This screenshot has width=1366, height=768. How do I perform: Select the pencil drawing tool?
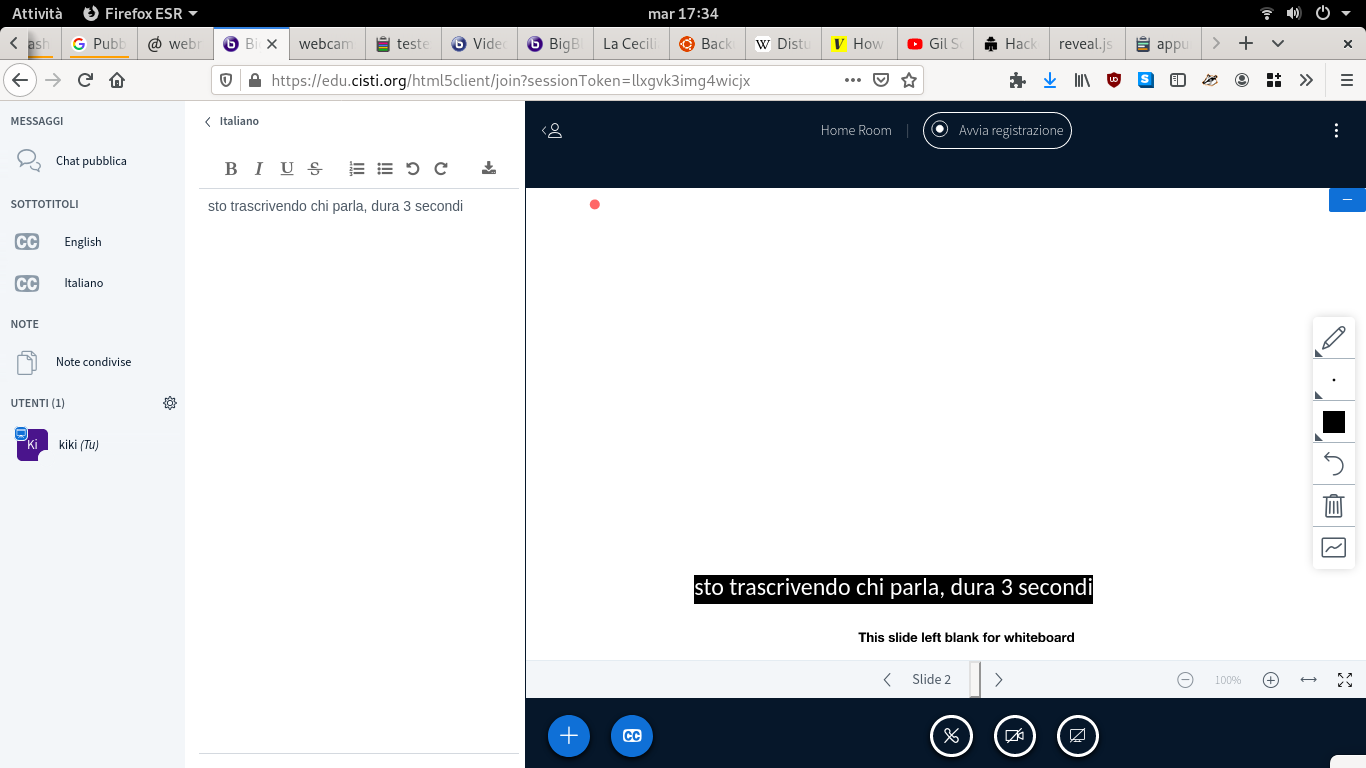1334,338
